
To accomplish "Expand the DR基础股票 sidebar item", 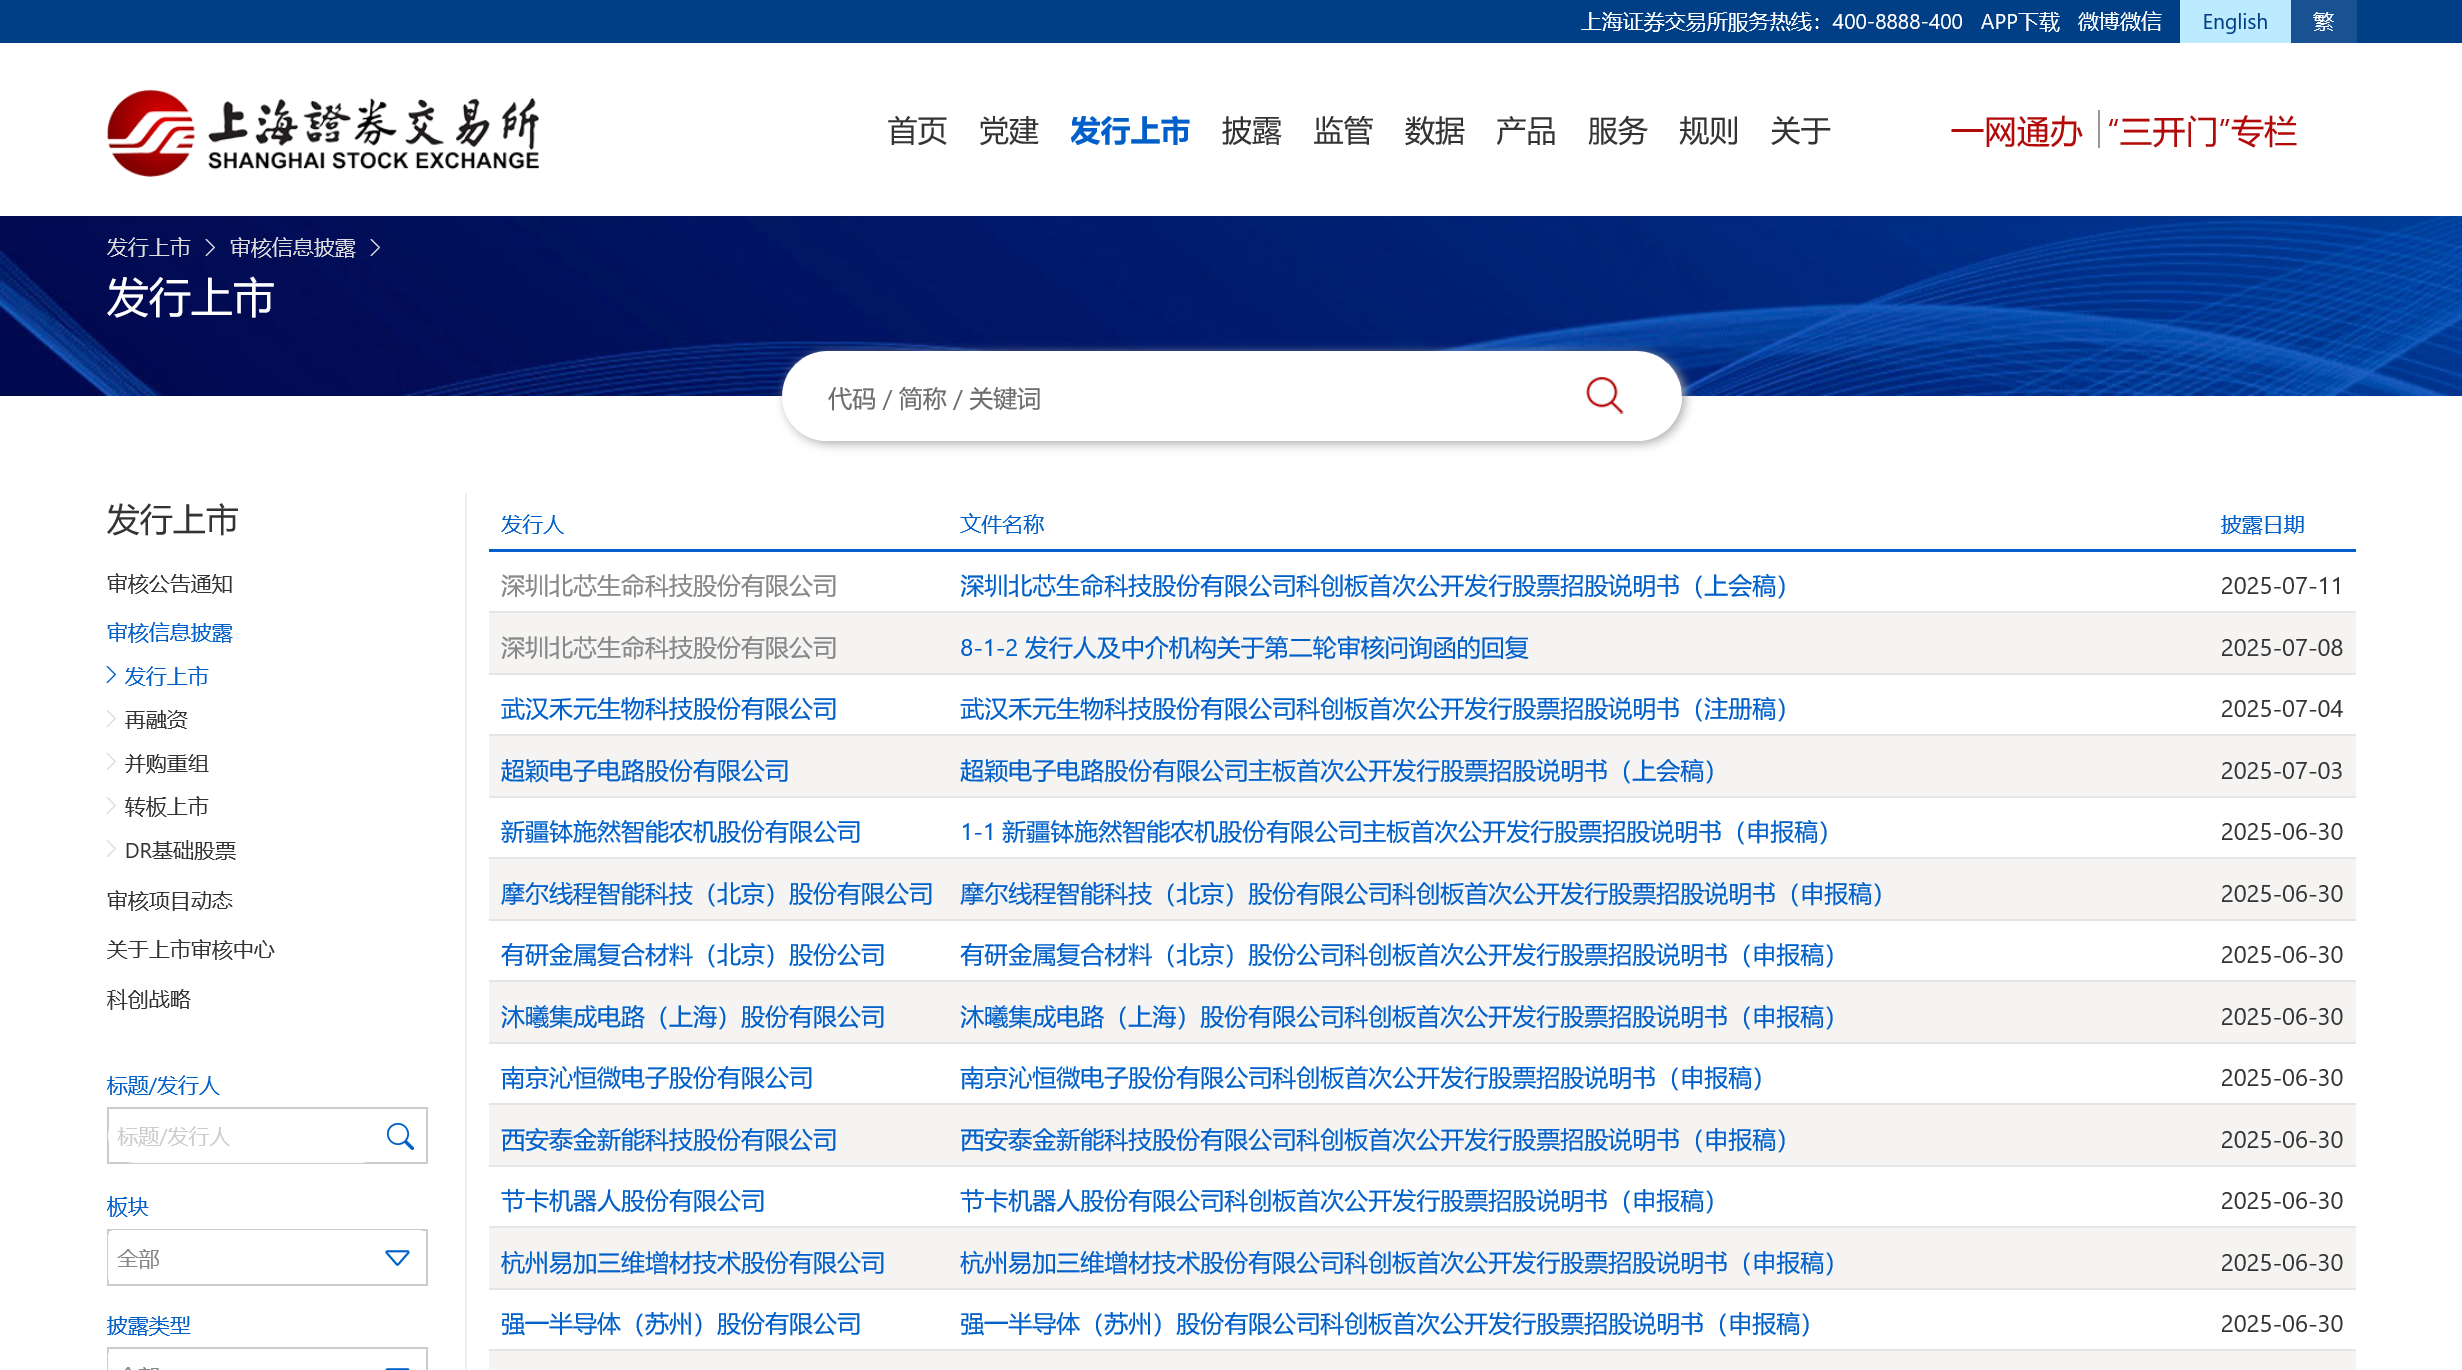I will pyautogui.click(x=180, y=851).
